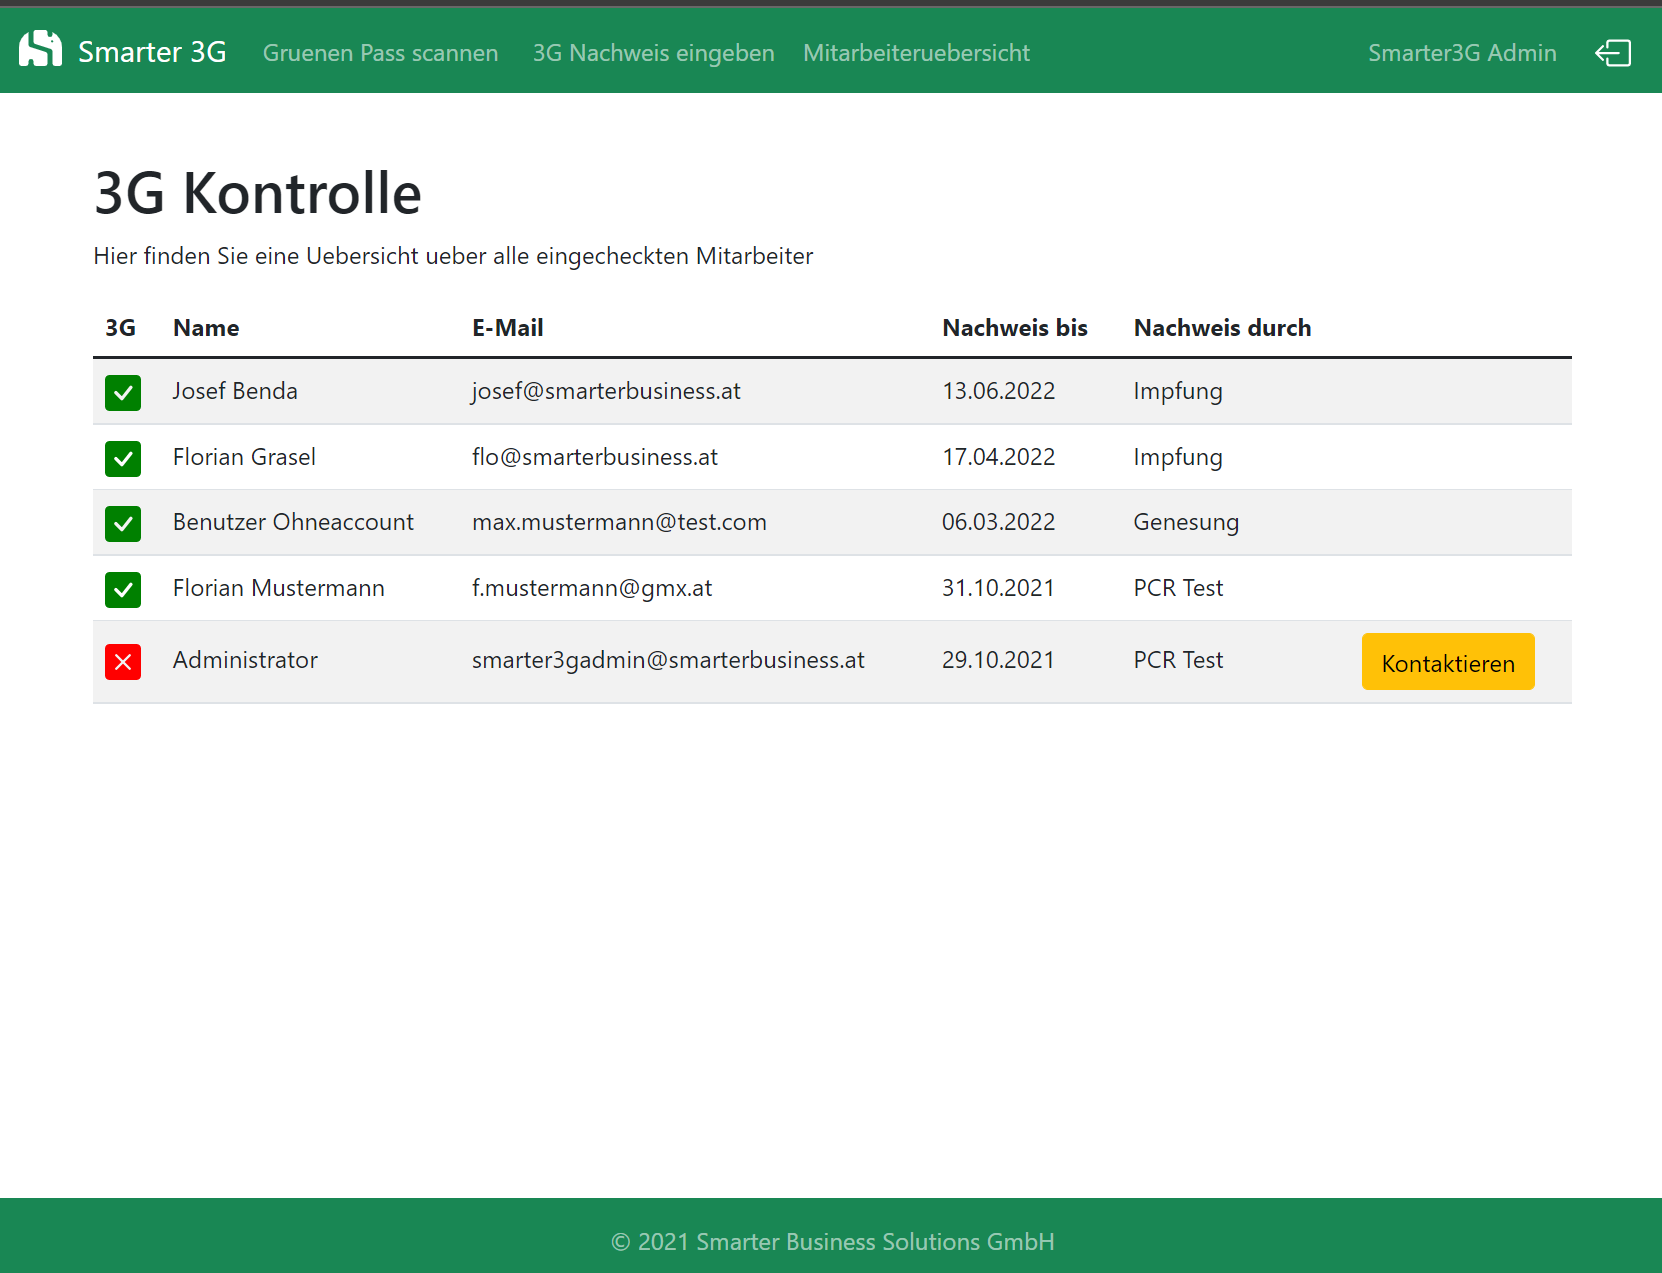
Task: Open Gruenen Pass scannen page
Action: pos(380,53)
